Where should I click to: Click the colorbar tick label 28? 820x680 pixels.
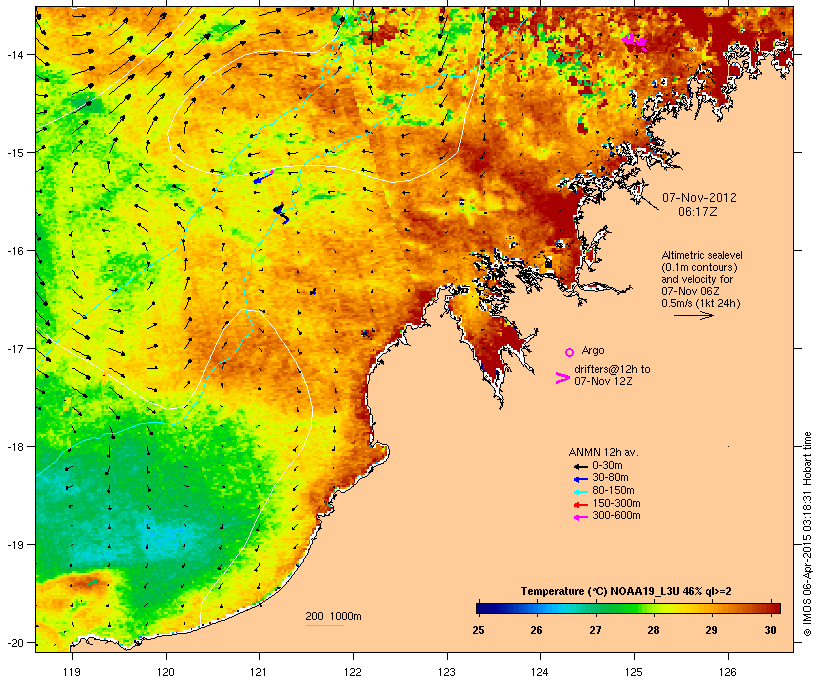653,630
